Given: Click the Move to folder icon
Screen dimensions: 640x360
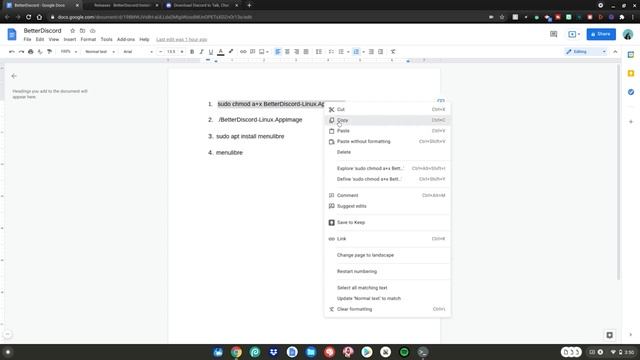Looking at the screenshot, I should click(x=82, y=31).
